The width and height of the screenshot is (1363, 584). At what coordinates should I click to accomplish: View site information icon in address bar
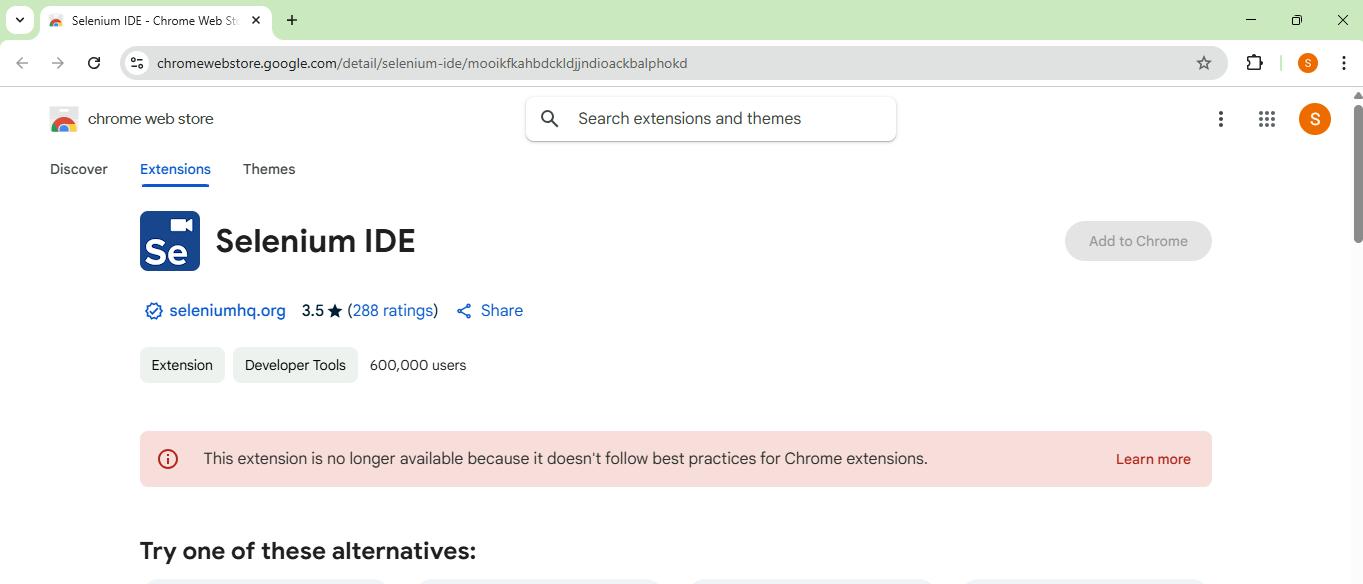pyautogui.click(x=138, y=63)
